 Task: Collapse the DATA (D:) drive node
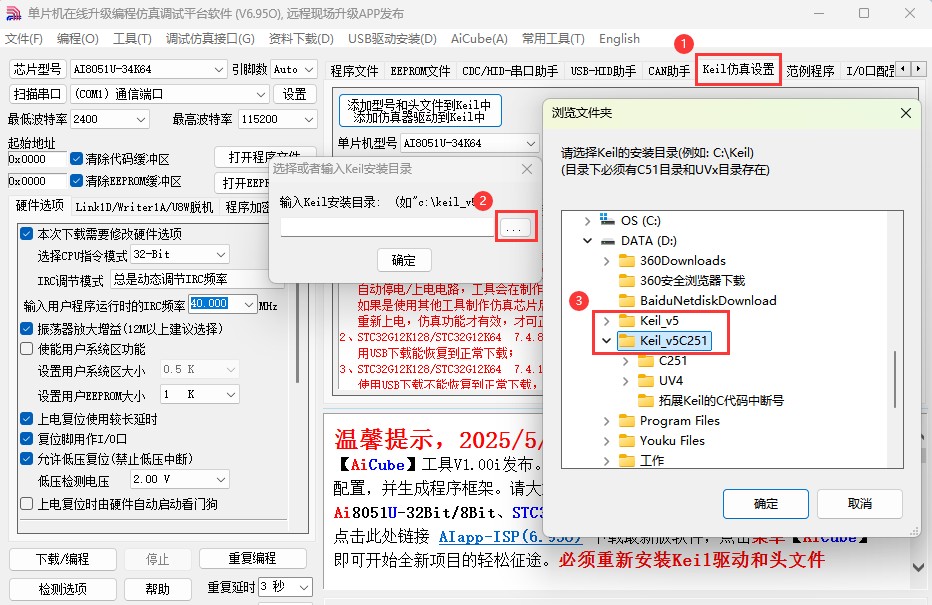pos(587,241)
